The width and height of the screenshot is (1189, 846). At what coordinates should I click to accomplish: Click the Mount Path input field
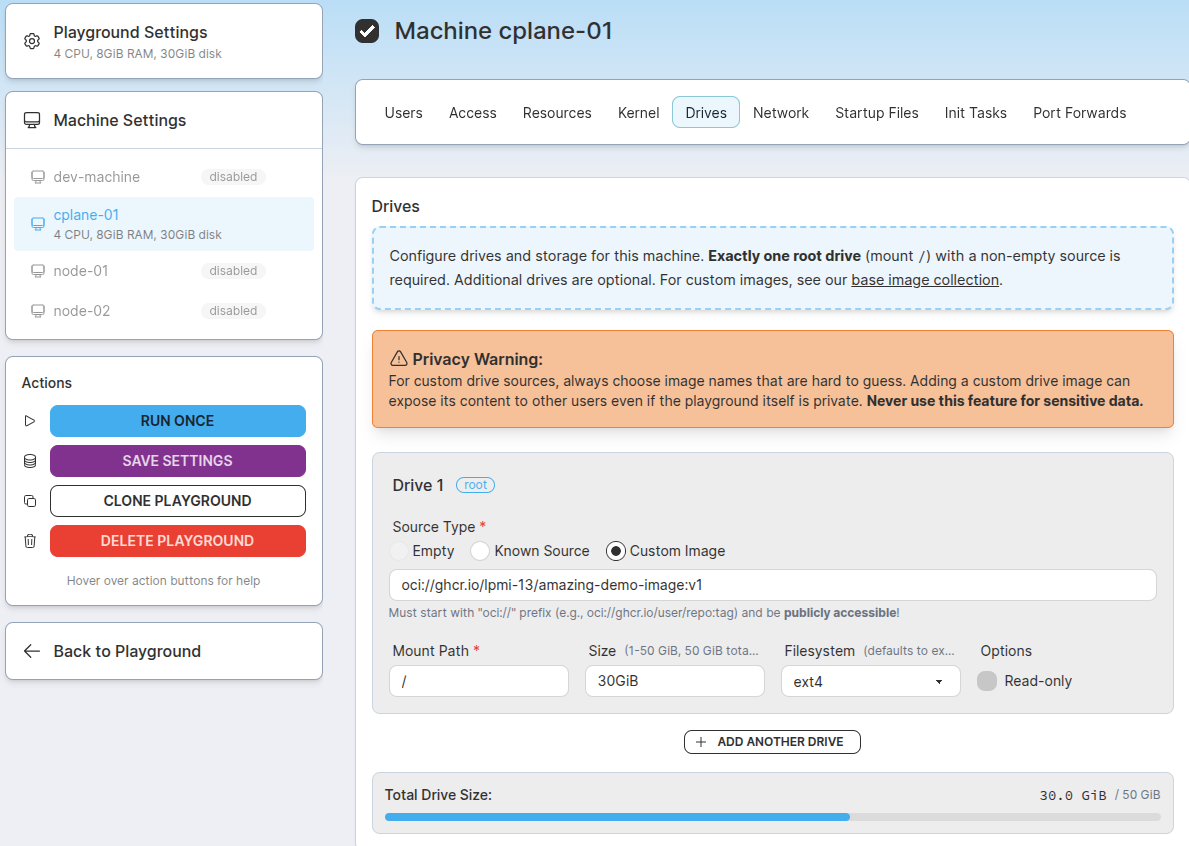[478, 680]
